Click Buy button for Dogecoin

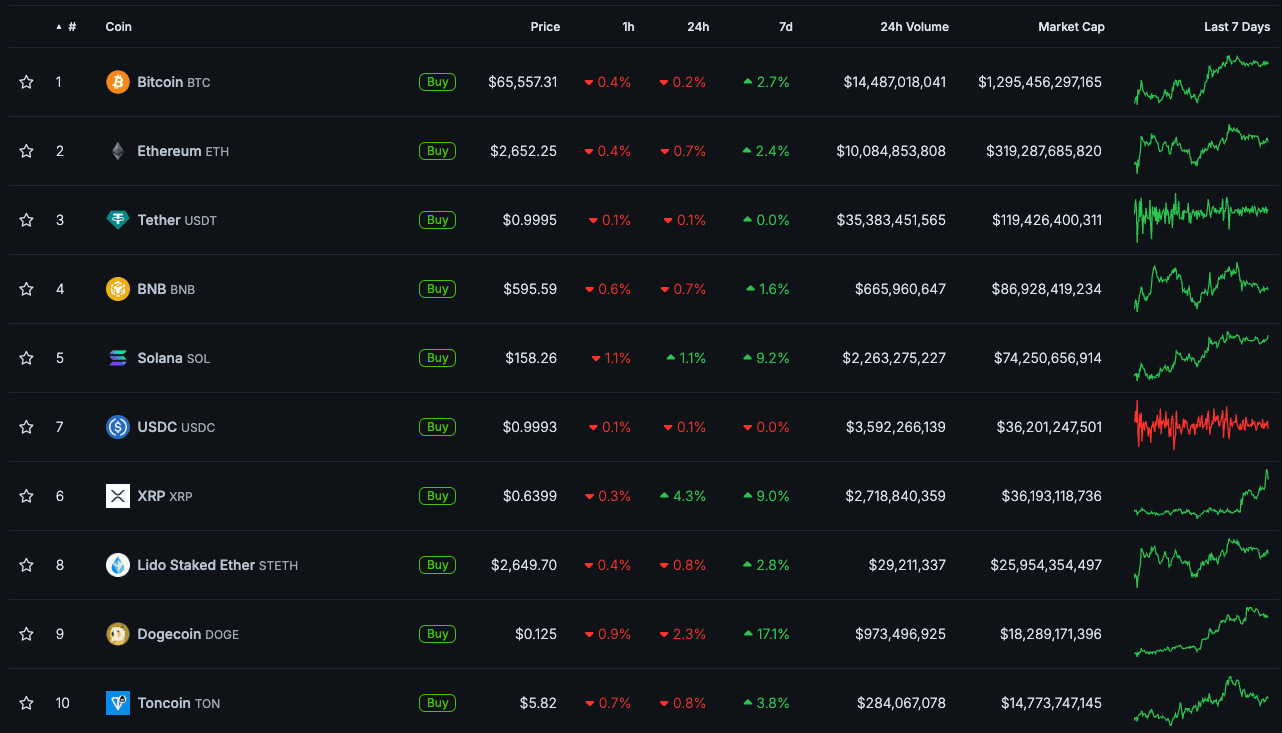coord(437,634)
